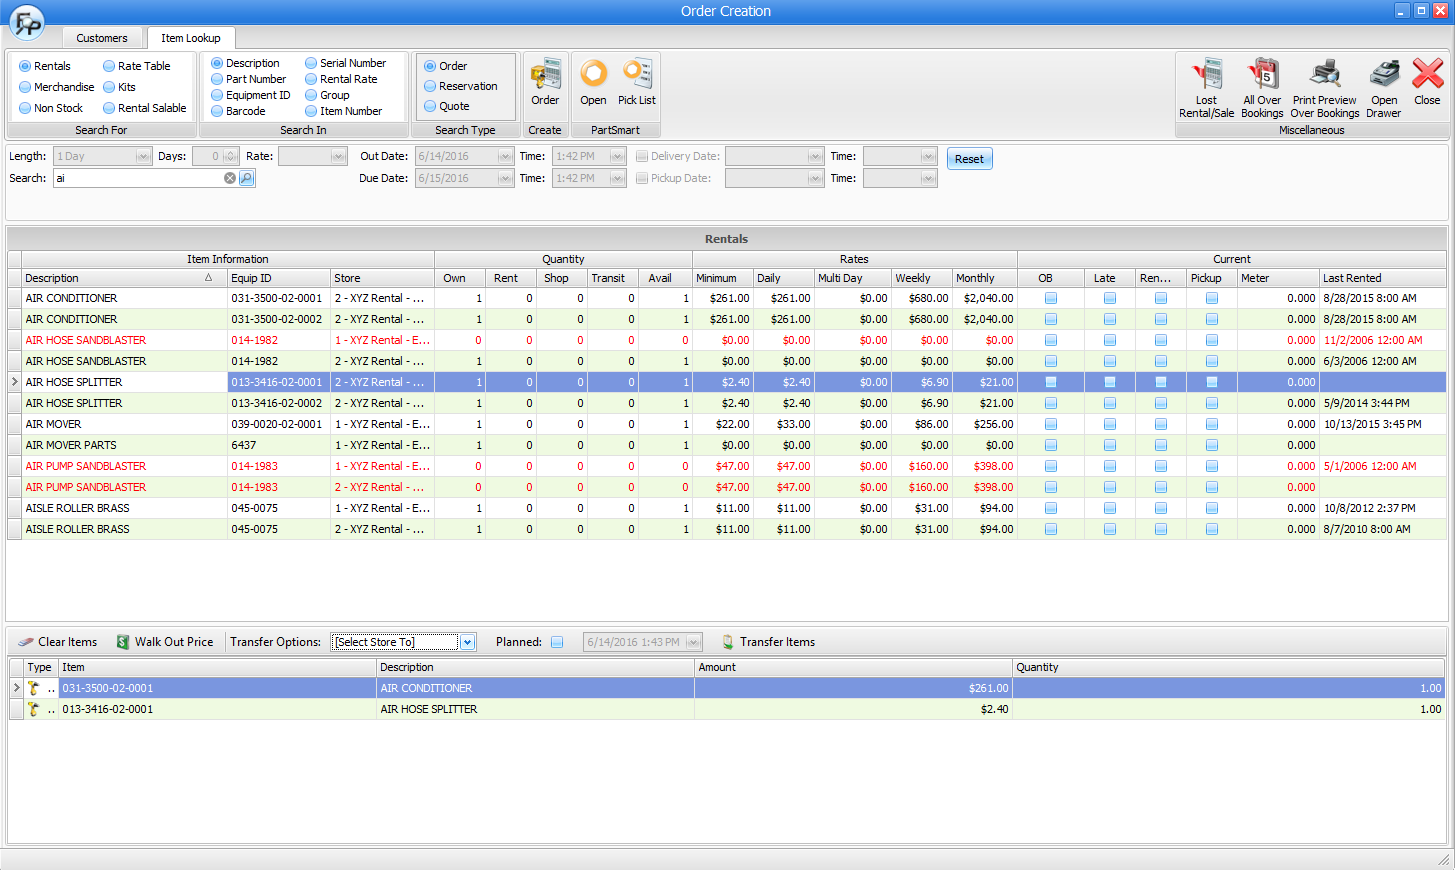Open the Length dropdown
1455x870 pixels.
(x=143, y=156)
